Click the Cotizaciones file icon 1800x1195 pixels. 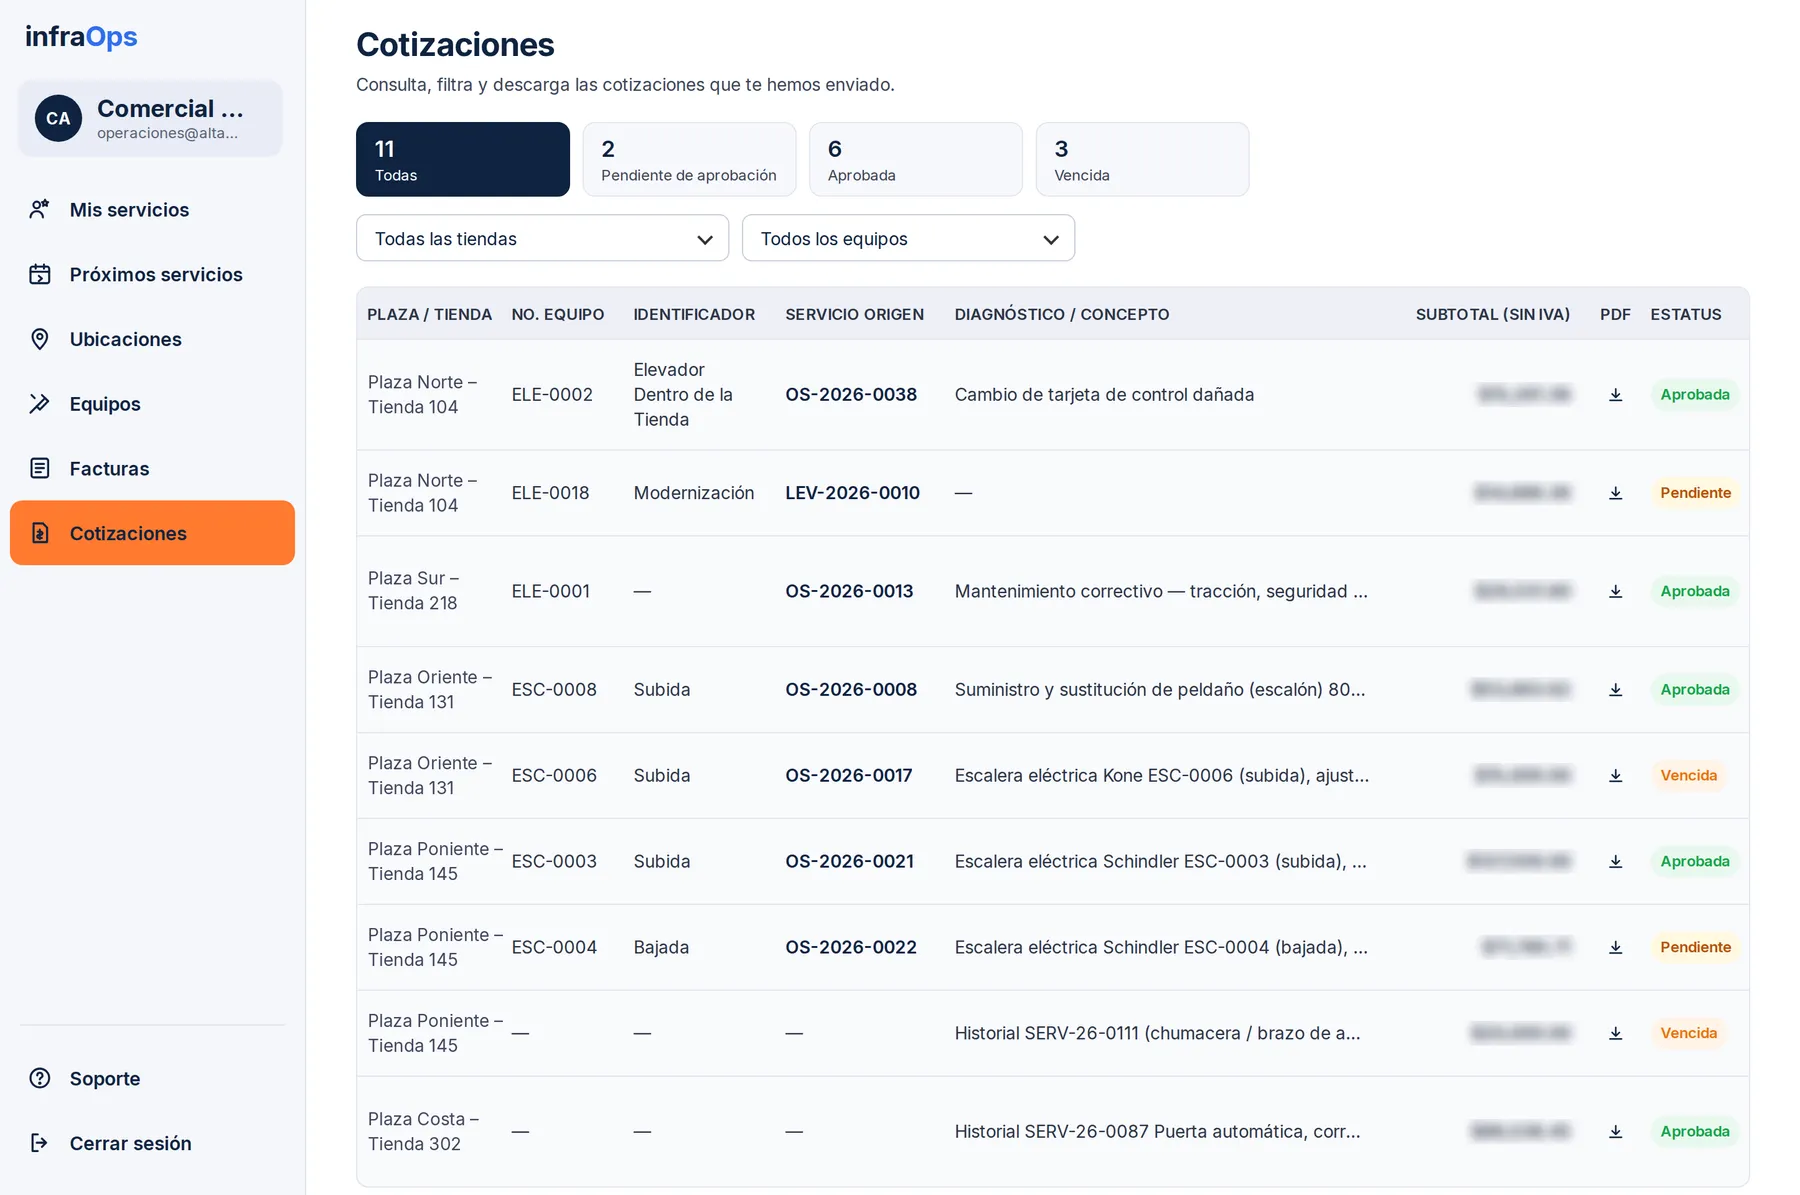[40, 533]
